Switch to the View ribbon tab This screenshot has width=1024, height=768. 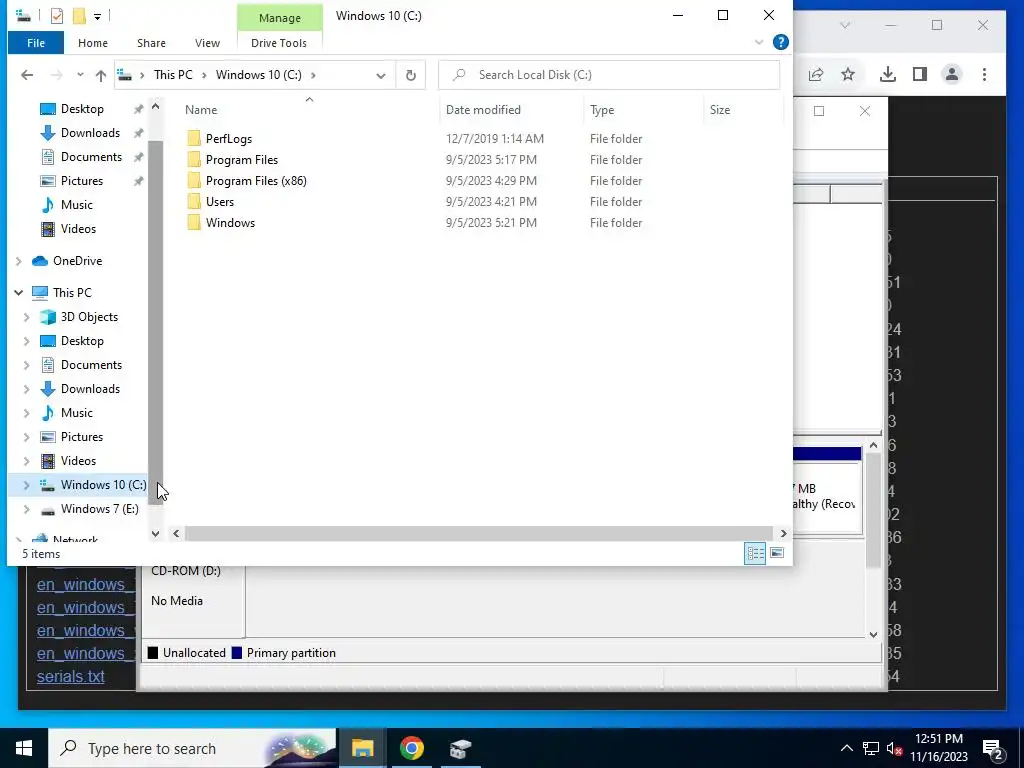207,42
